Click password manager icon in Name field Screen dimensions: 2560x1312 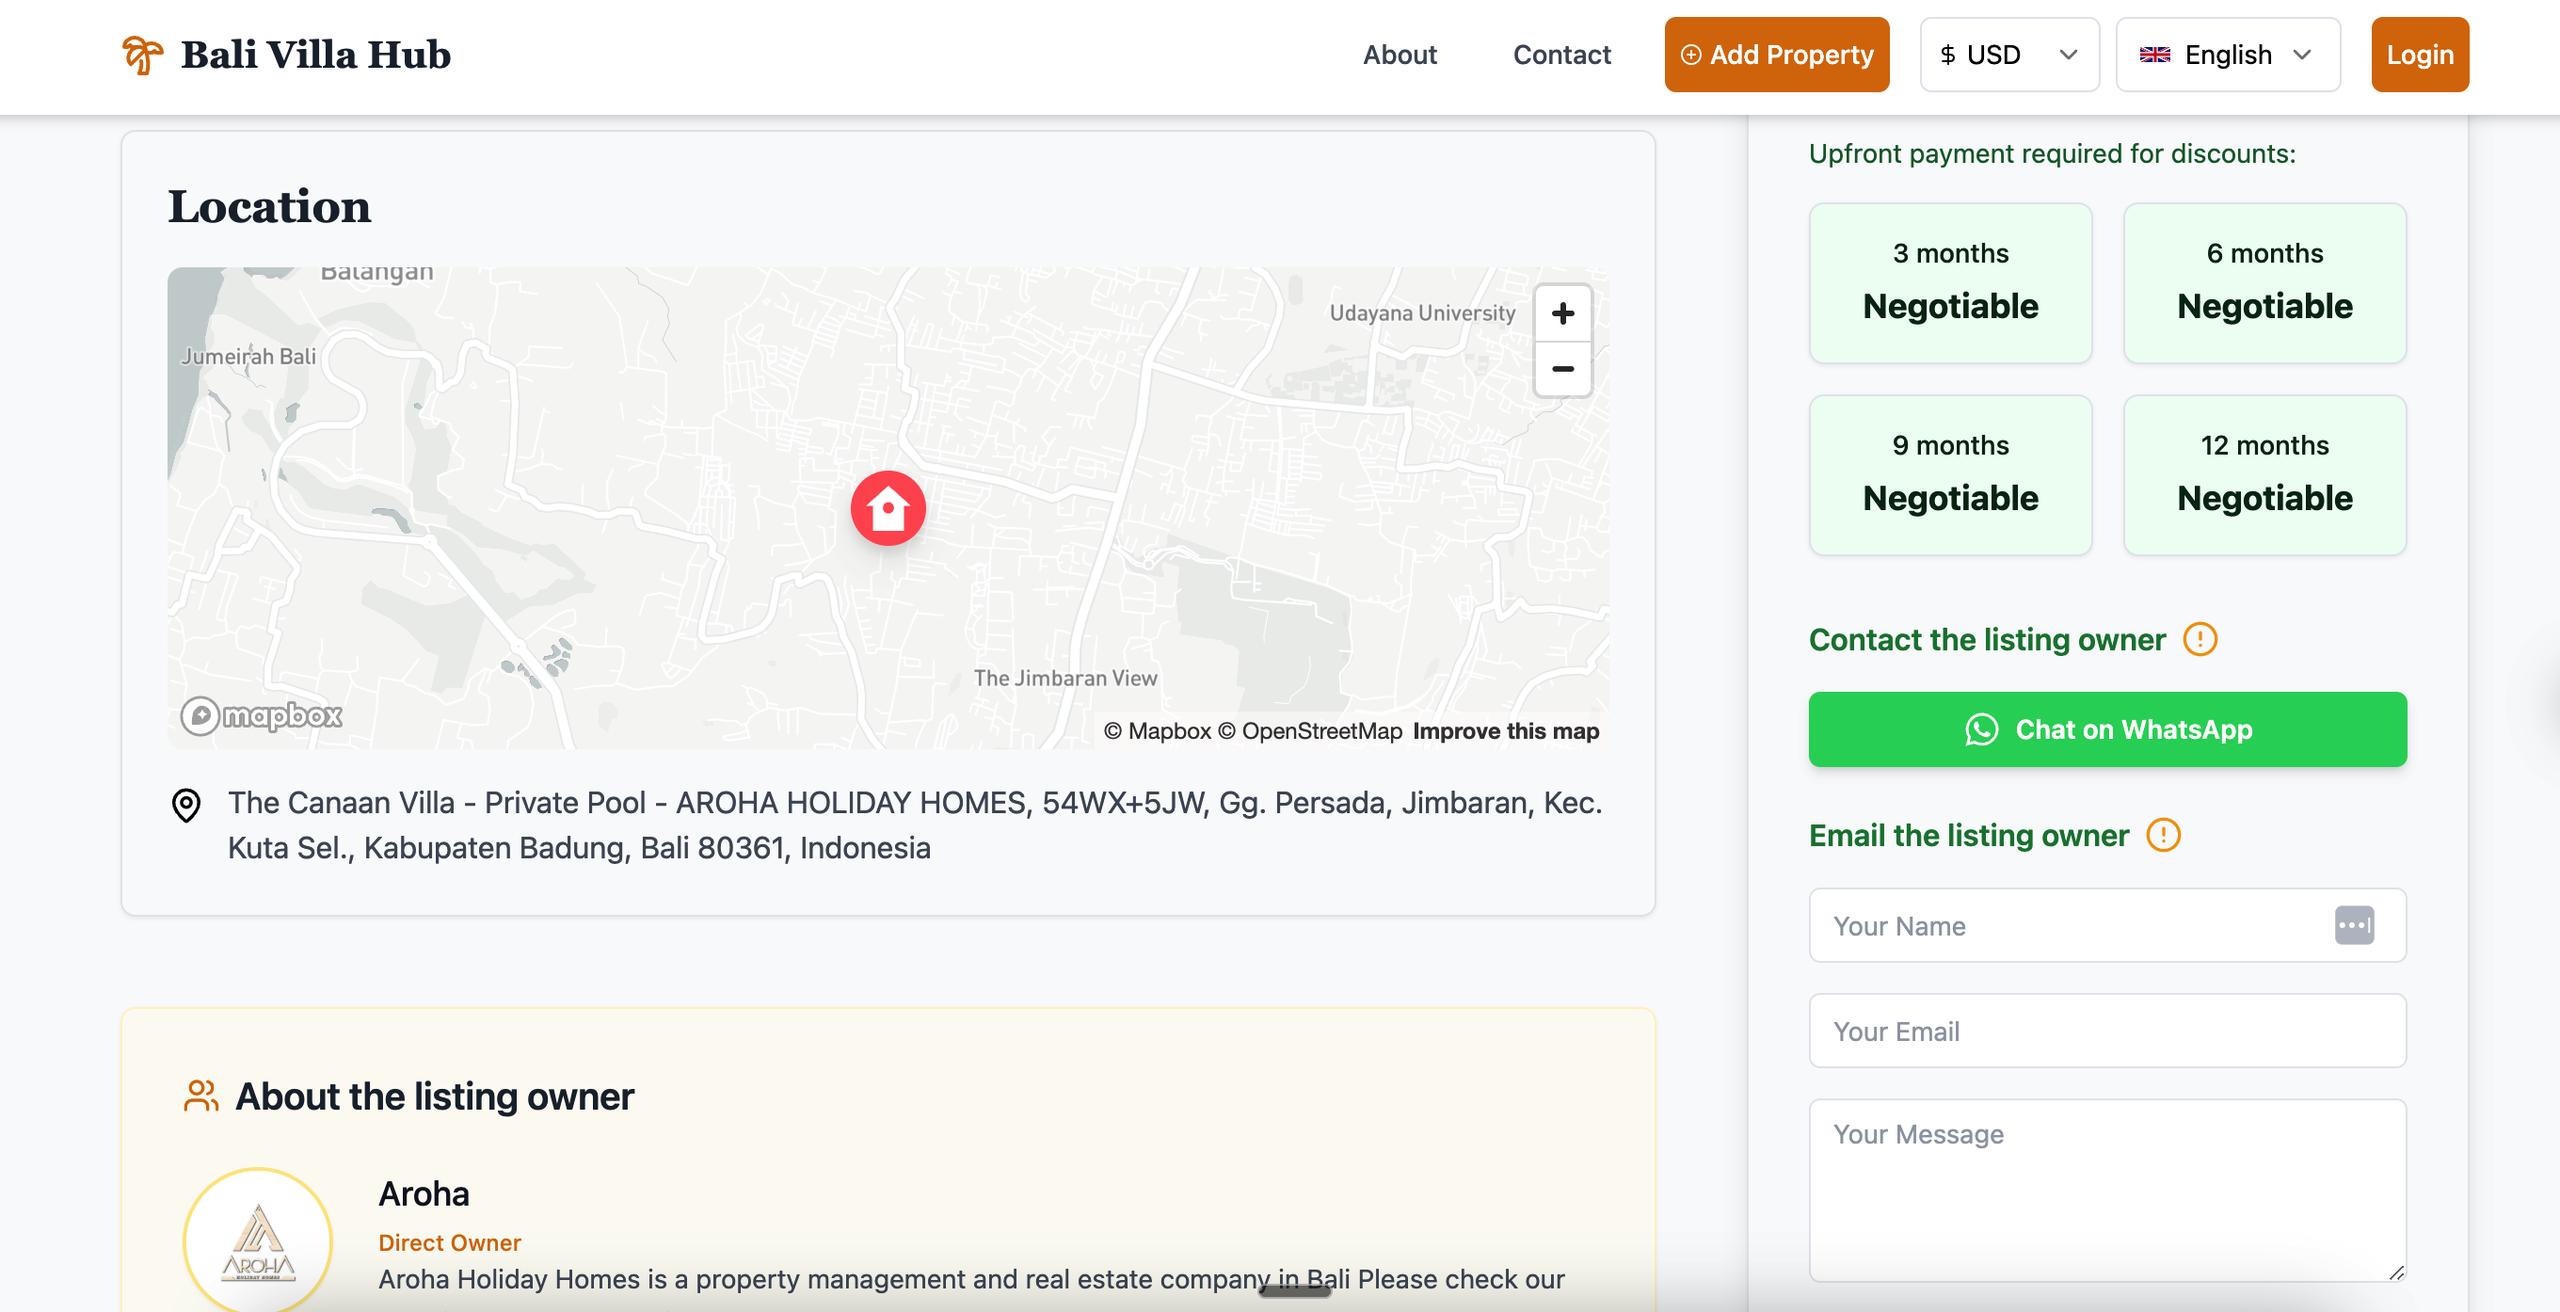pyautogui.click(x=2354, y=925)
